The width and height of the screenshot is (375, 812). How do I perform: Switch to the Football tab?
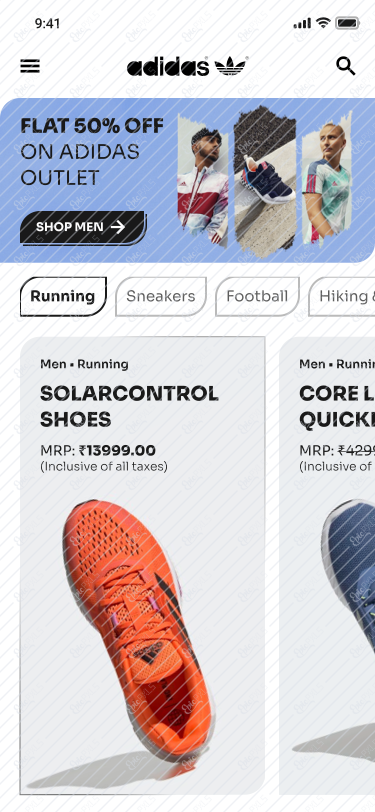257,296
